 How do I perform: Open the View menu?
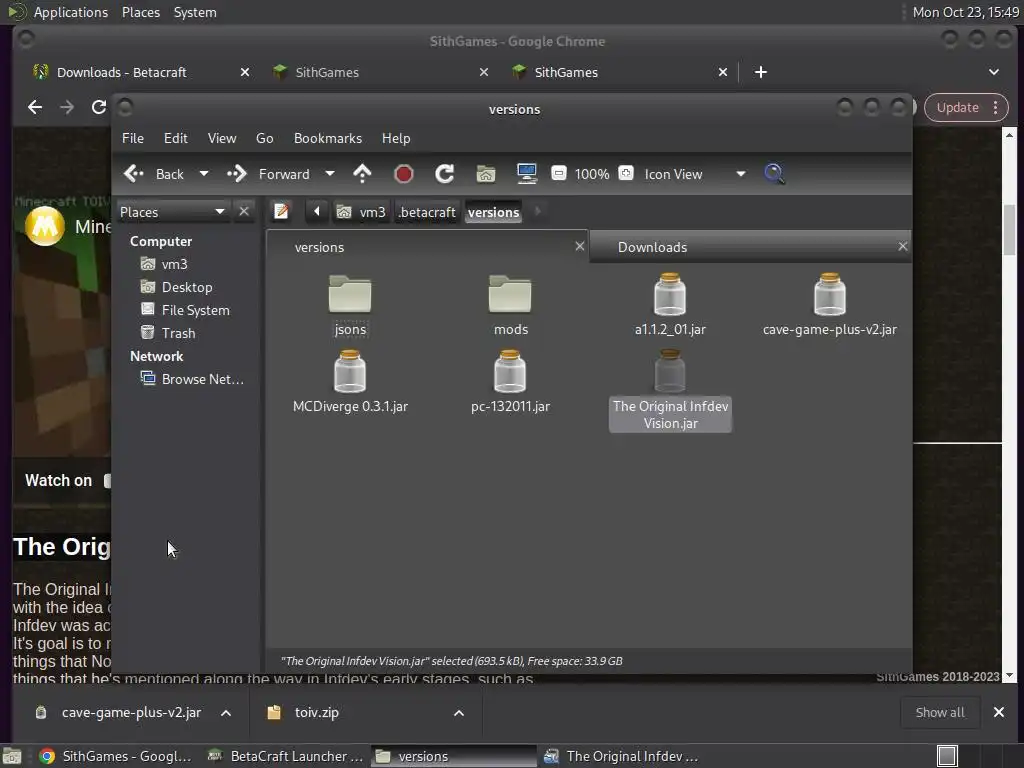(222, 138)
